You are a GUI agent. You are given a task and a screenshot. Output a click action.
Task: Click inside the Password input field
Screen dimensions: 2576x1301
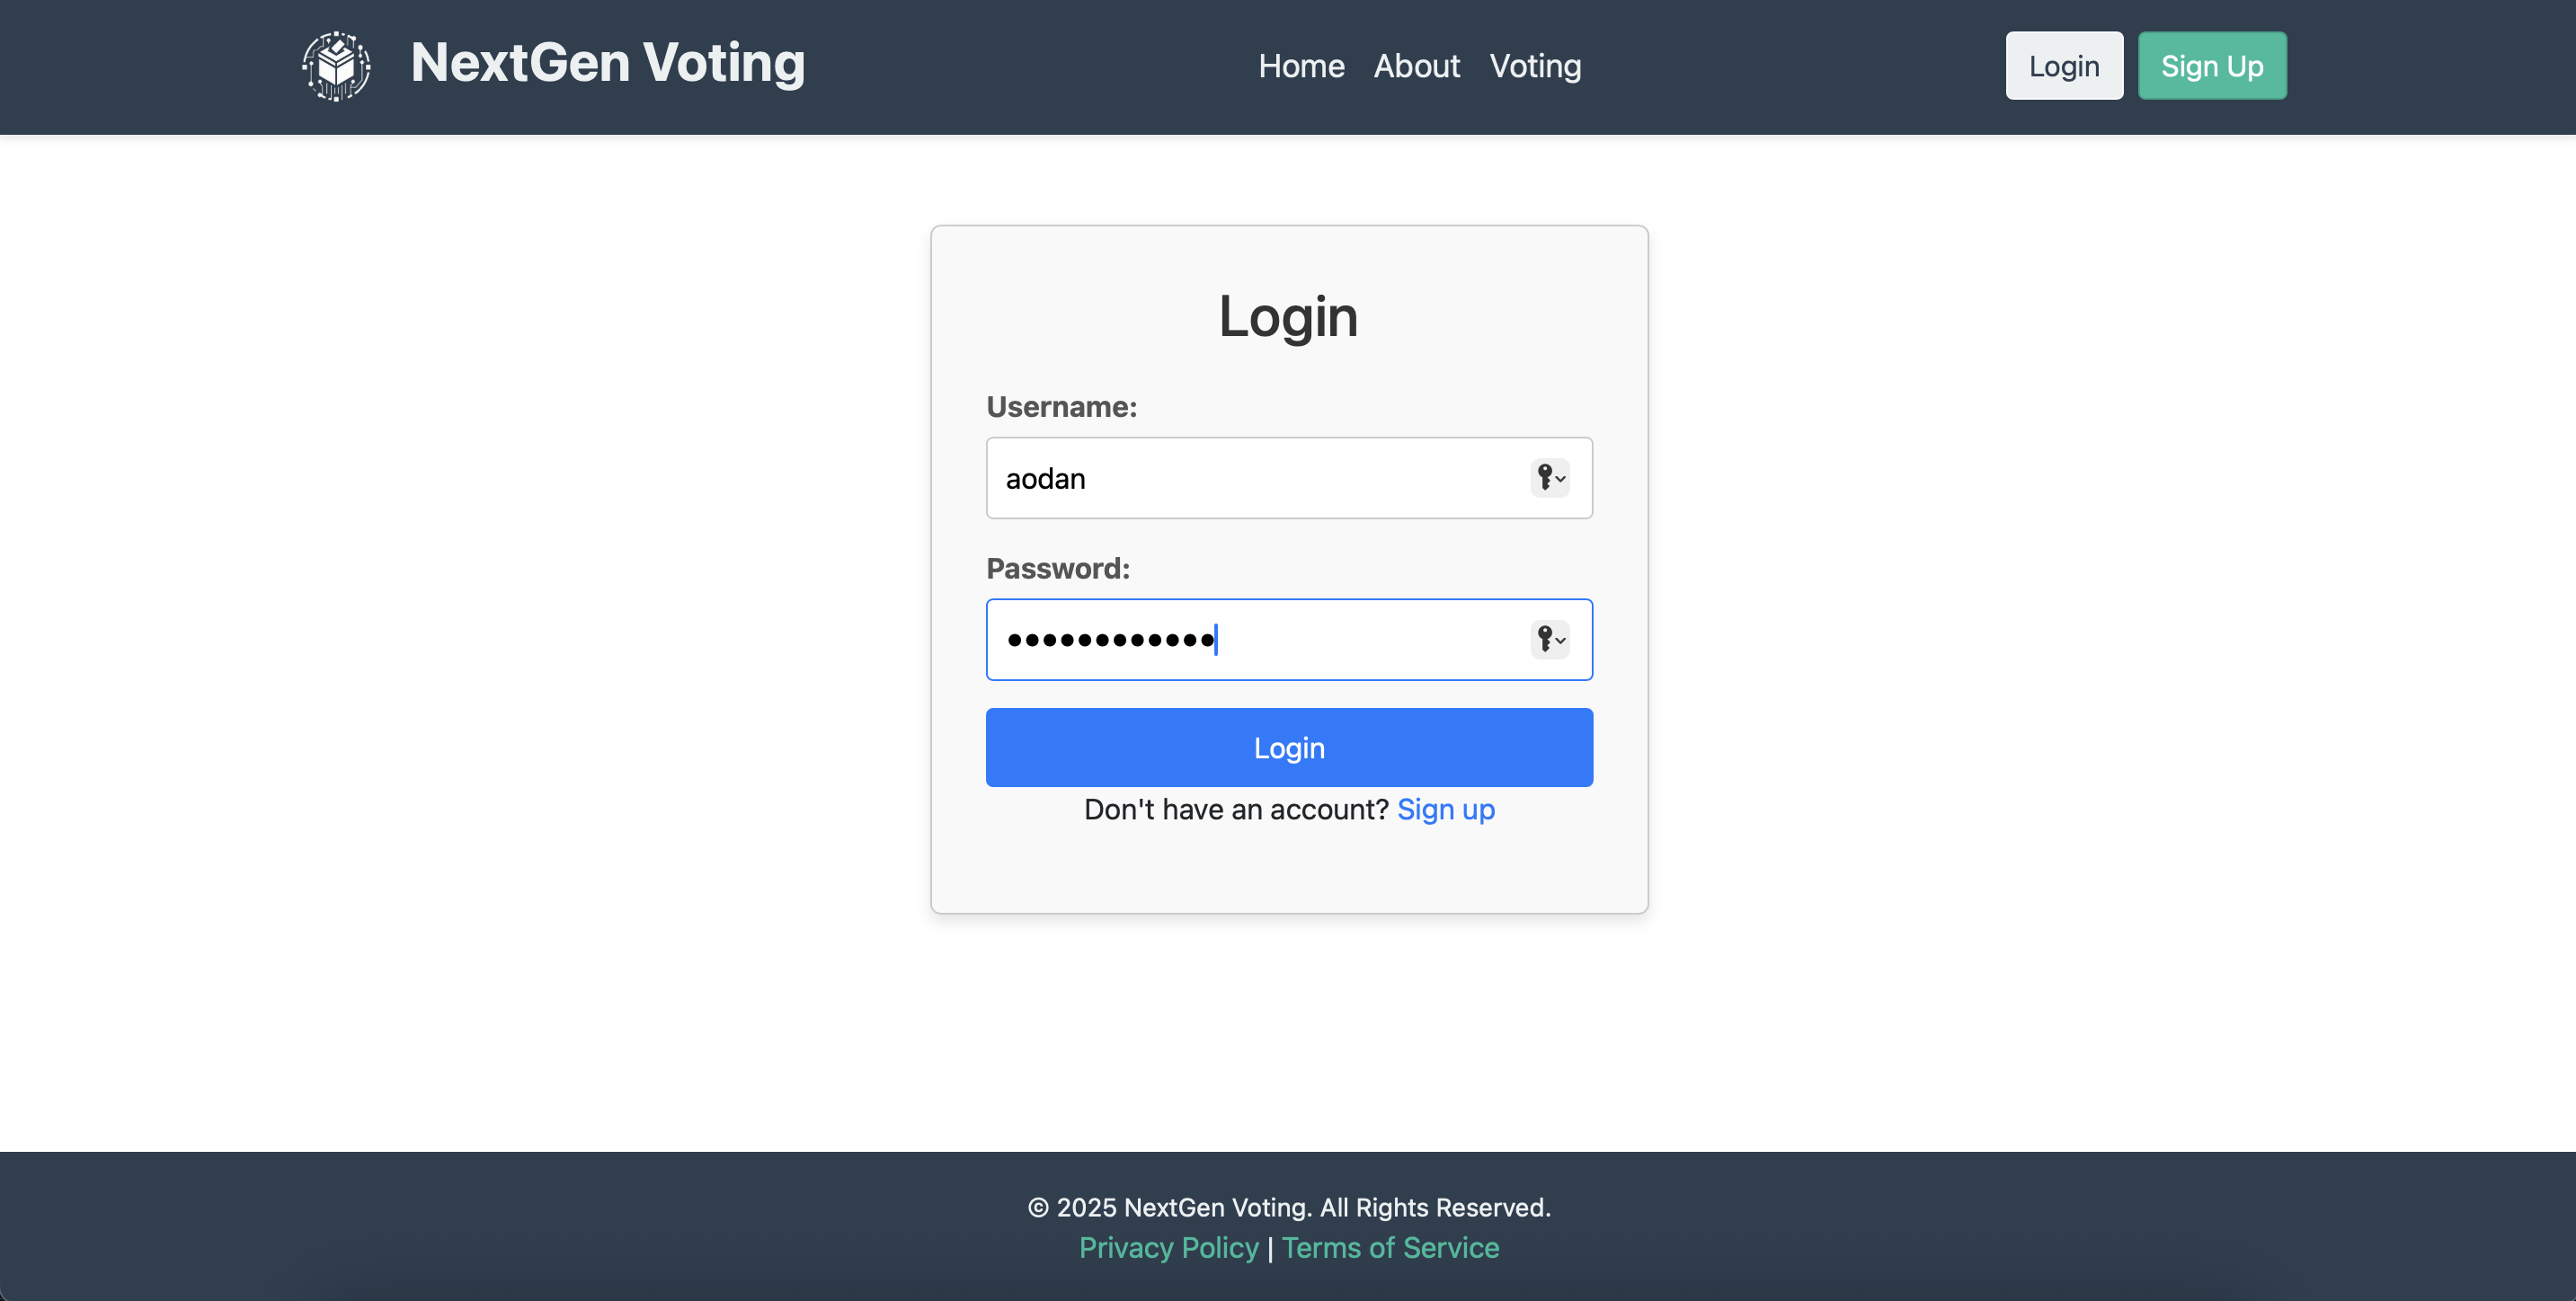coord(1350,639)
